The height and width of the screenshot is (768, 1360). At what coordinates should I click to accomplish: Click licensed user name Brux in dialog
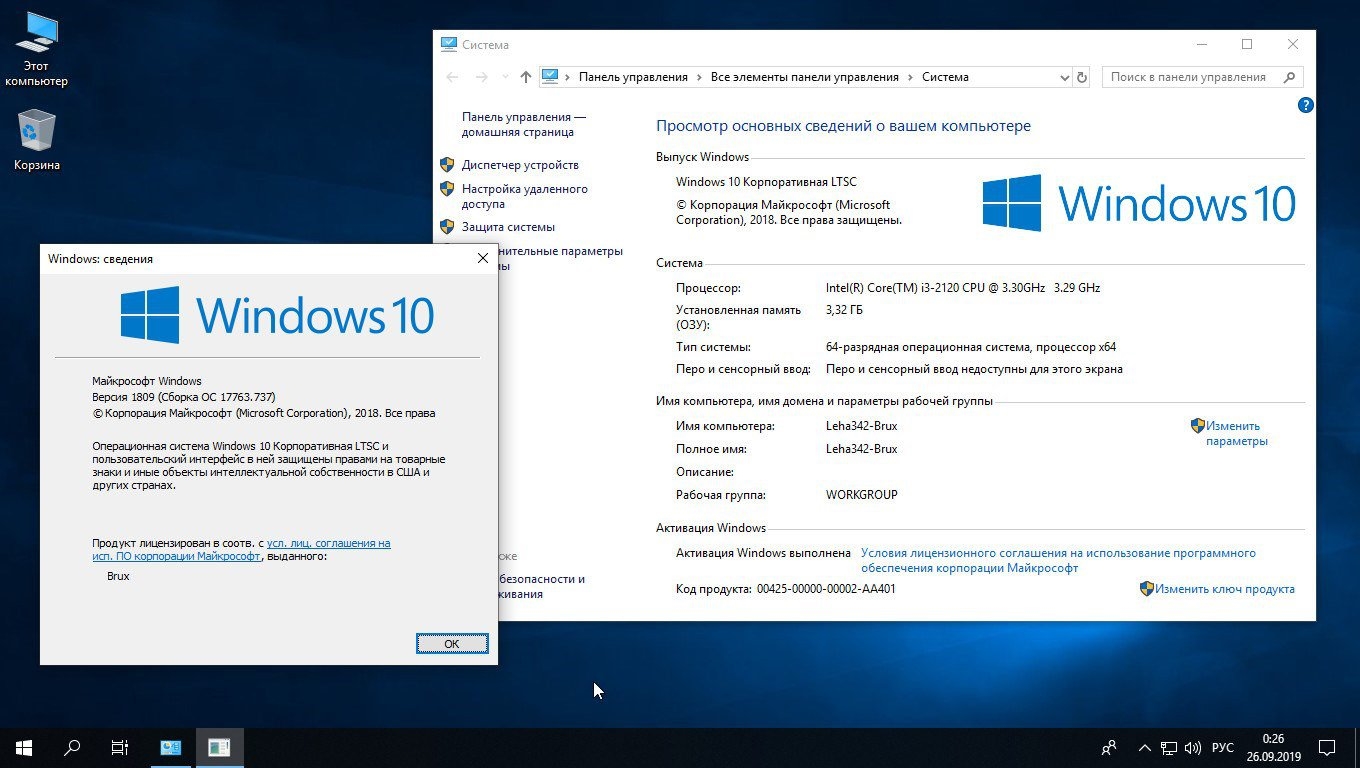click(118, 576)
